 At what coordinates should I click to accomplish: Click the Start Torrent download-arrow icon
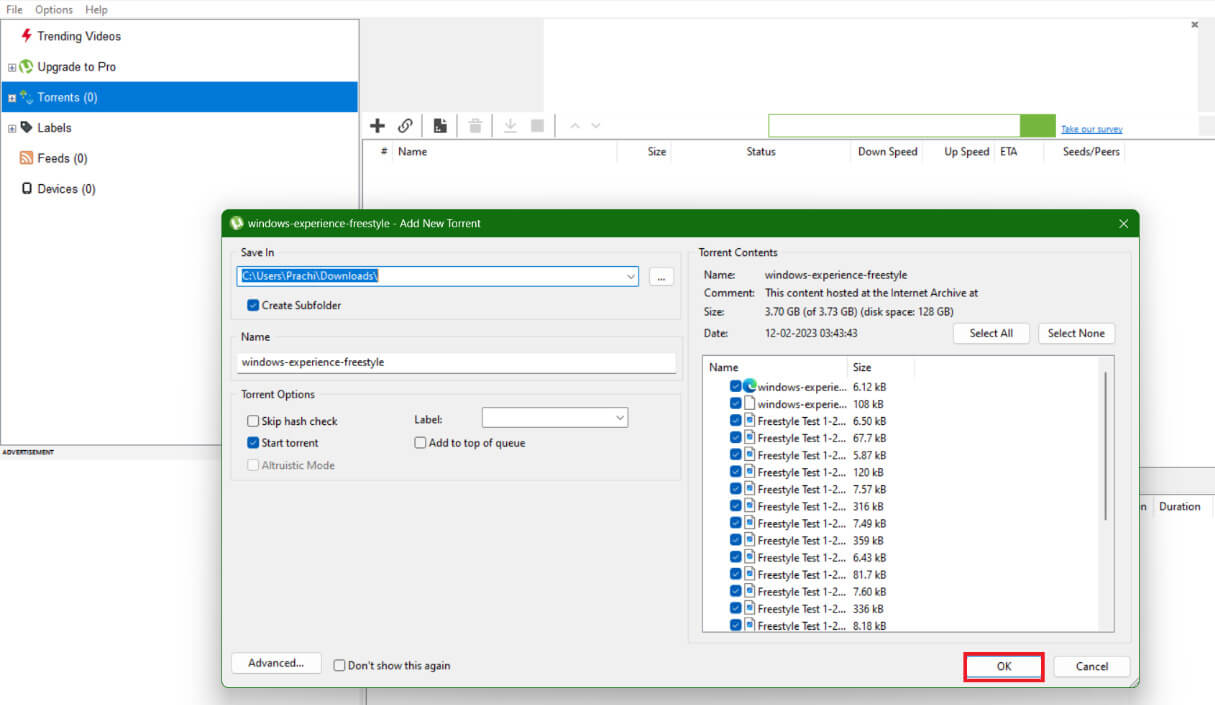coord(510,126)
